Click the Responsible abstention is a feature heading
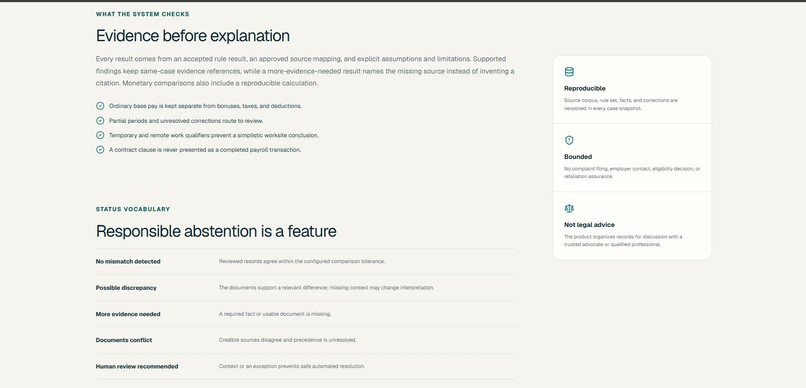Screen dimensions: 806x388 [216, 231]
